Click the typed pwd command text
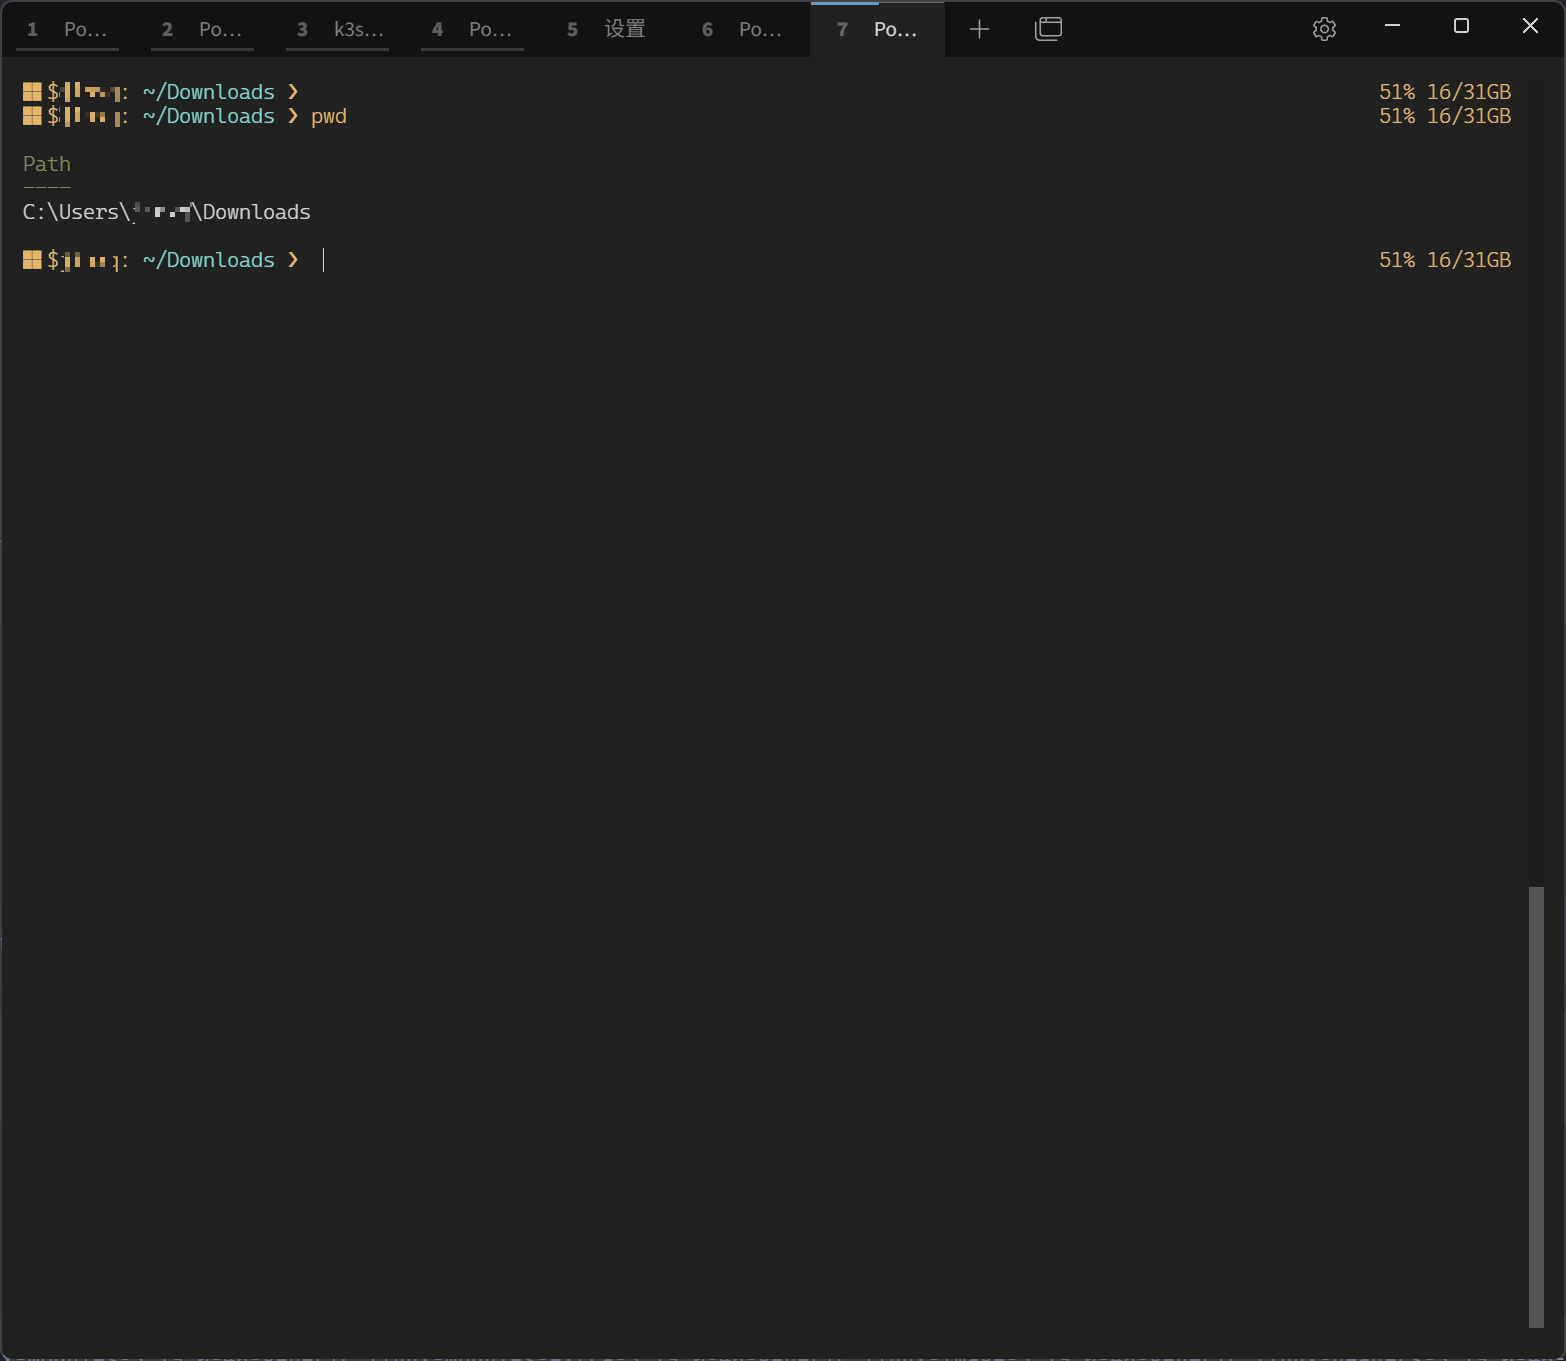Image resolution: width=1566 pixels, height=1361 pixels. pos(329,116)
